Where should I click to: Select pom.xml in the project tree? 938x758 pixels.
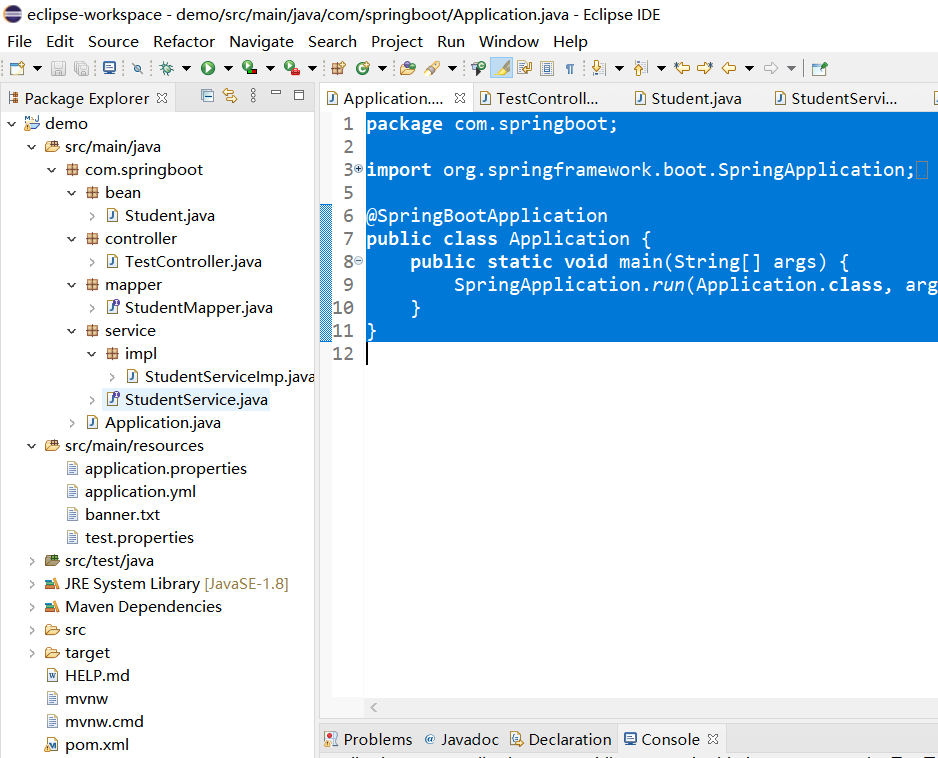coord(96,744)
